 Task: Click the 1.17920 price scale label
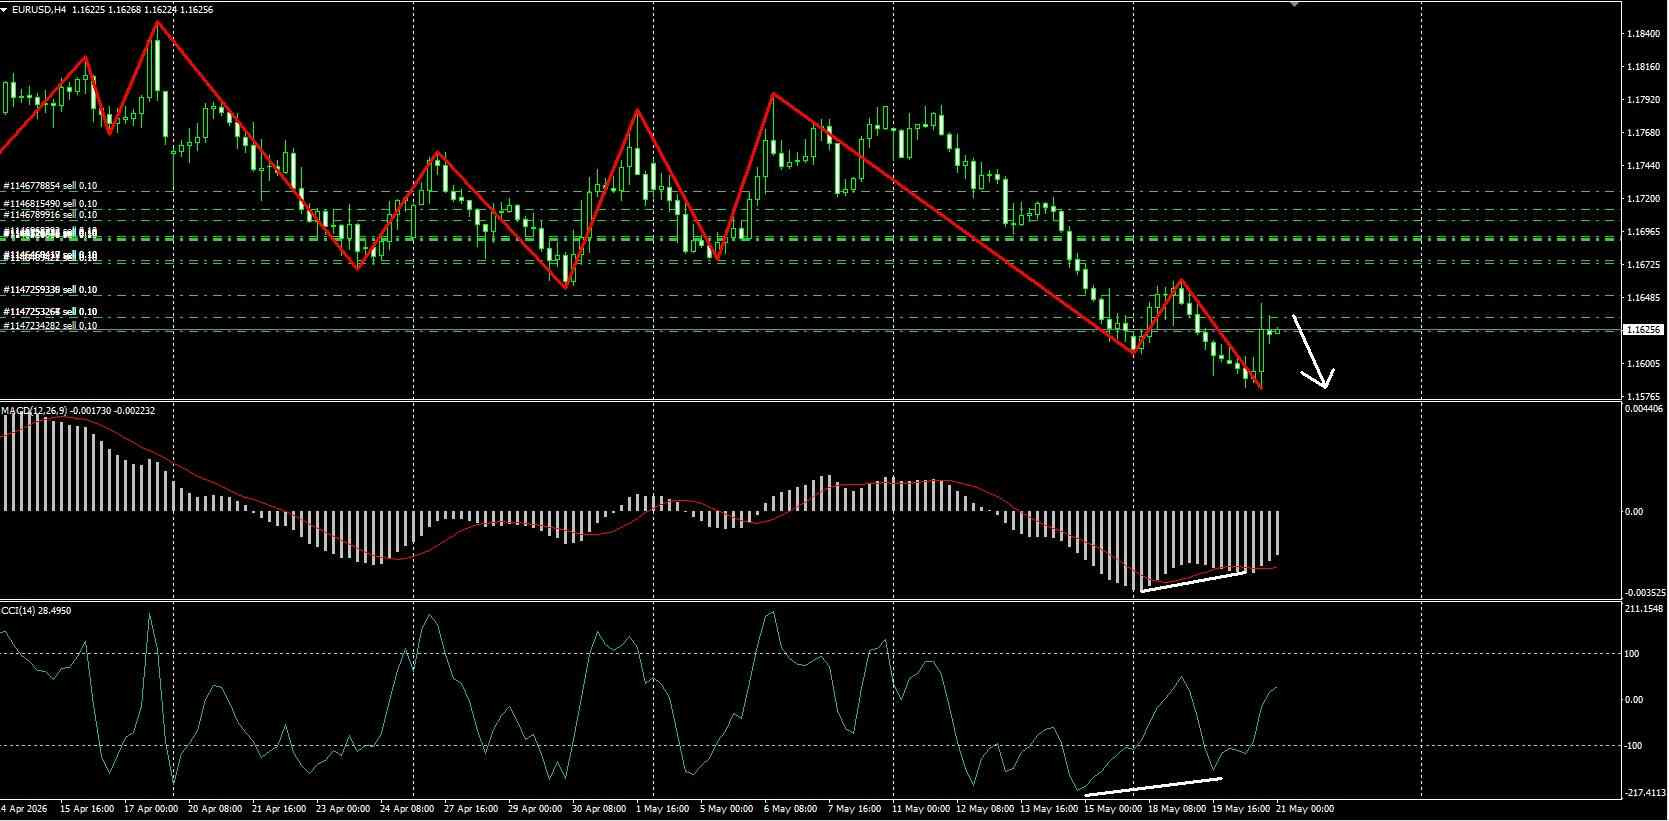point(1643,100)
